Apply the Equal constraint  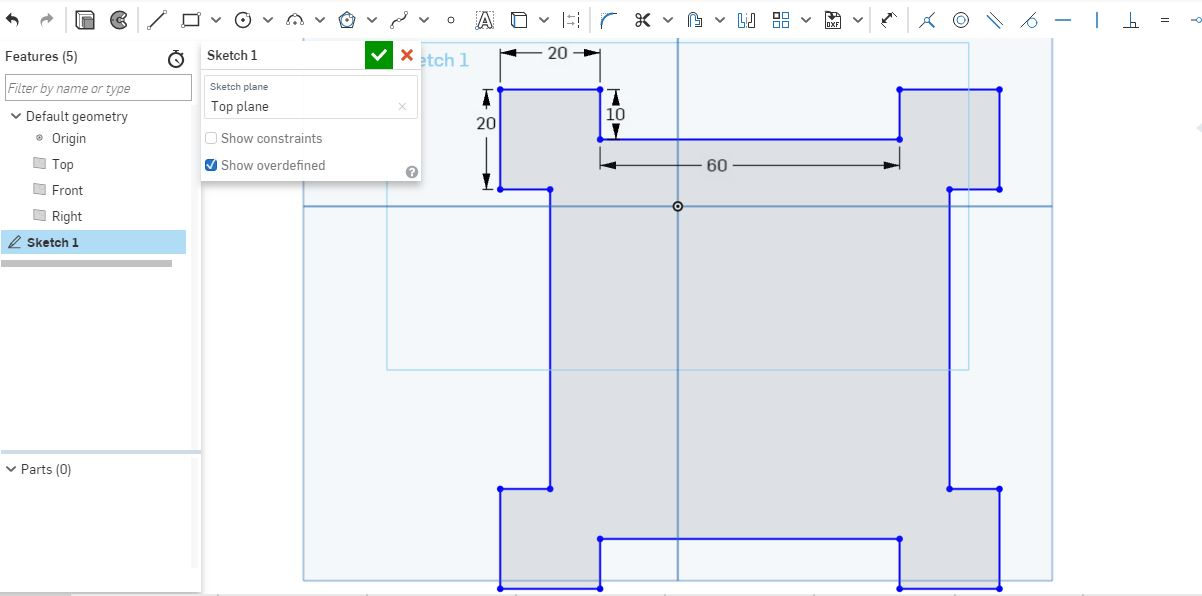pos(1165,20)
